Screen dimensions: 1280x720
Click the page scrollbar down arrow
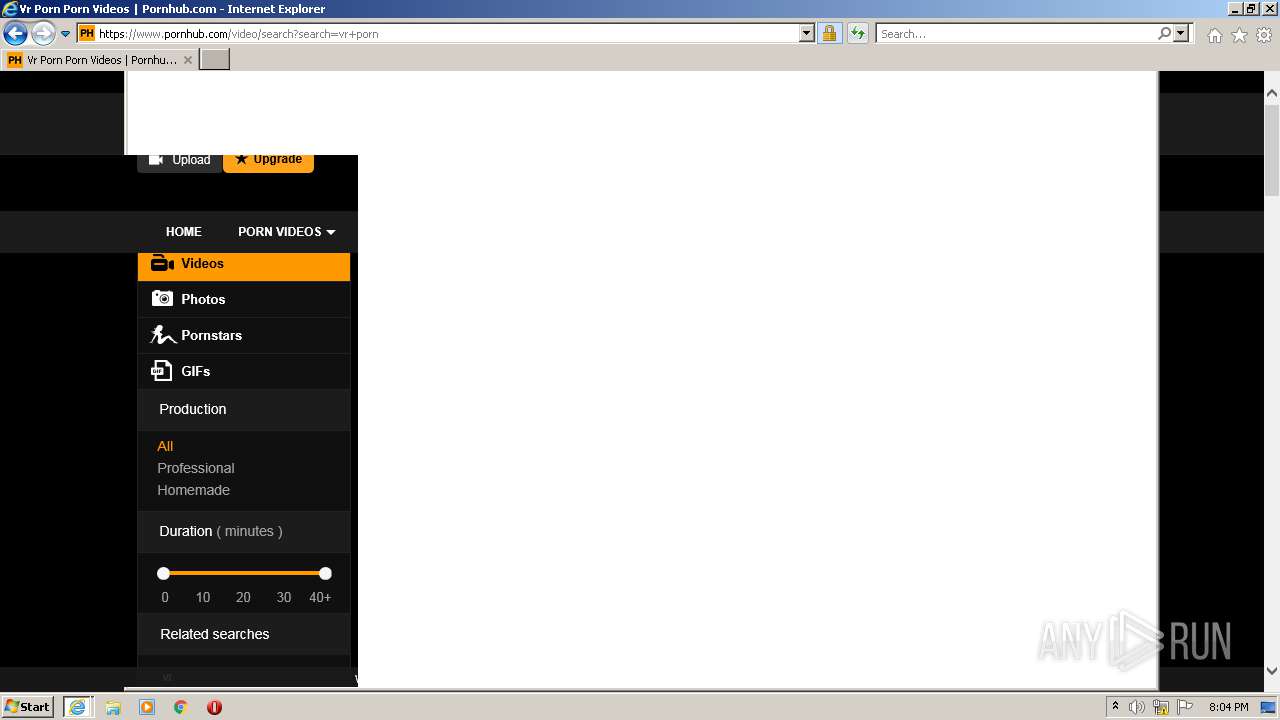pyautogui.click(x=1272, y=672)
